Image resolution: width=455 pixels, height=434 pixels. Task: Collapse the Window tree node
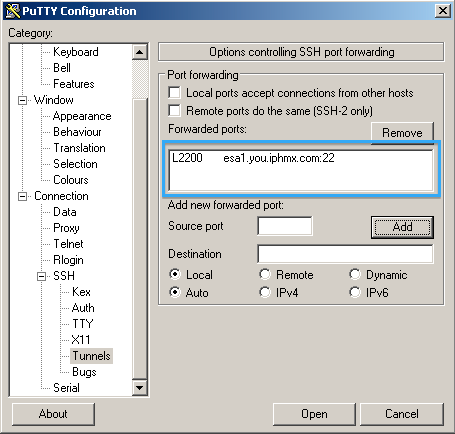(22, 100)
